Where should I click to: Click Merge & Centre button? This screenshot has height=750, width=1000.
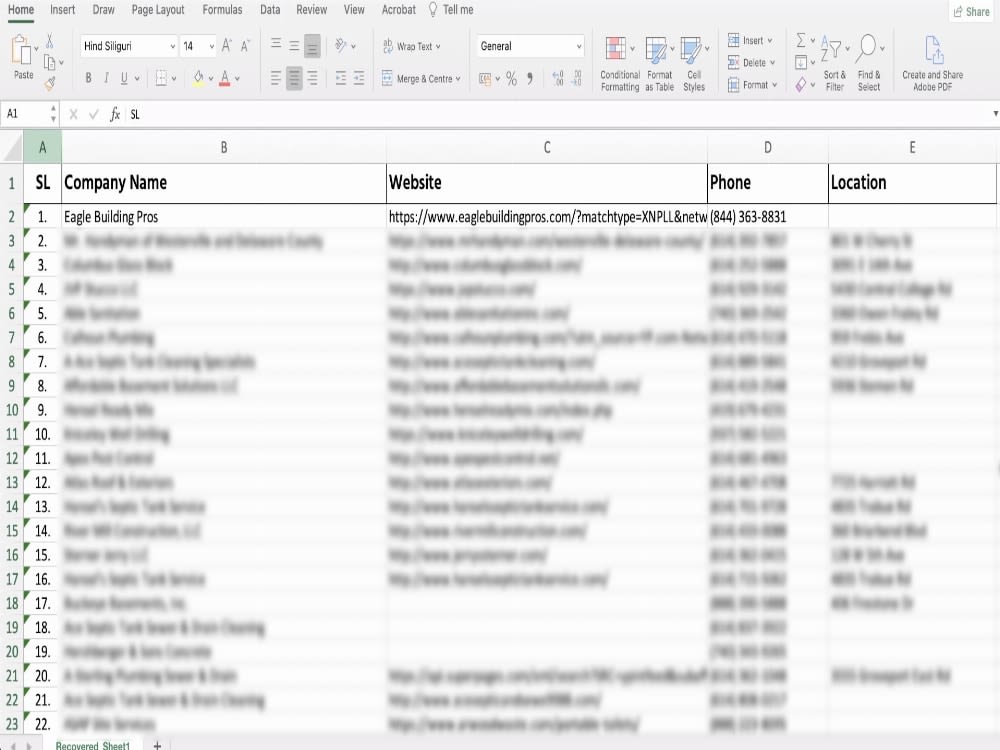coord(421,78)
